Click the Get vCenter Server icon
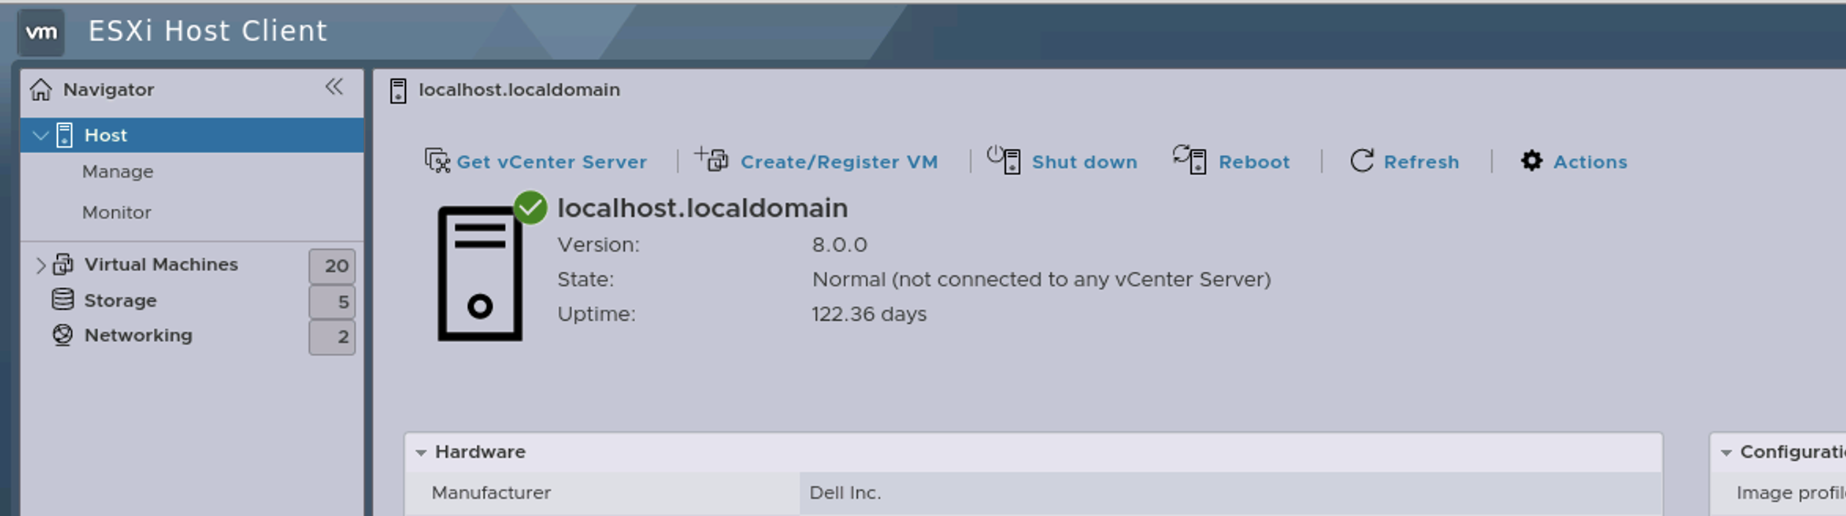Viewport: 1846px width, 516px height. [437, 161]
